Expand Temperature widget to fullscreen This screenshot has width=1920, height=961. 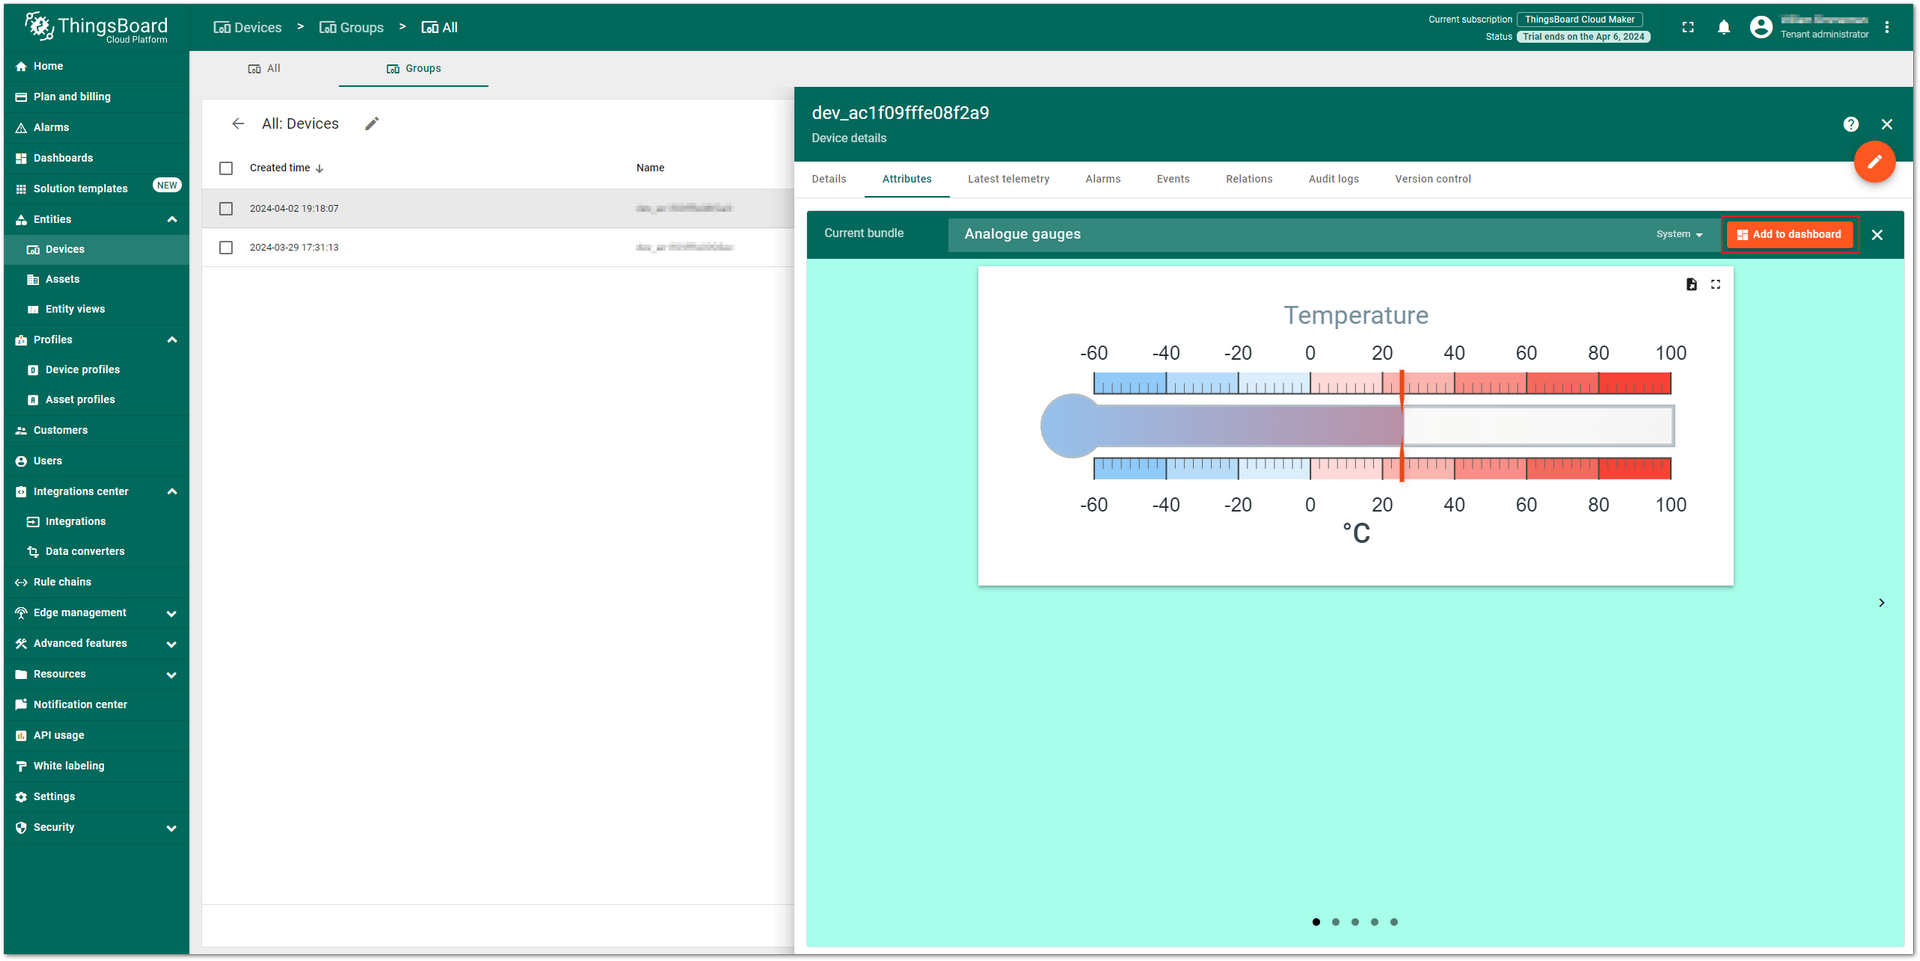(x=1716, y=284)
